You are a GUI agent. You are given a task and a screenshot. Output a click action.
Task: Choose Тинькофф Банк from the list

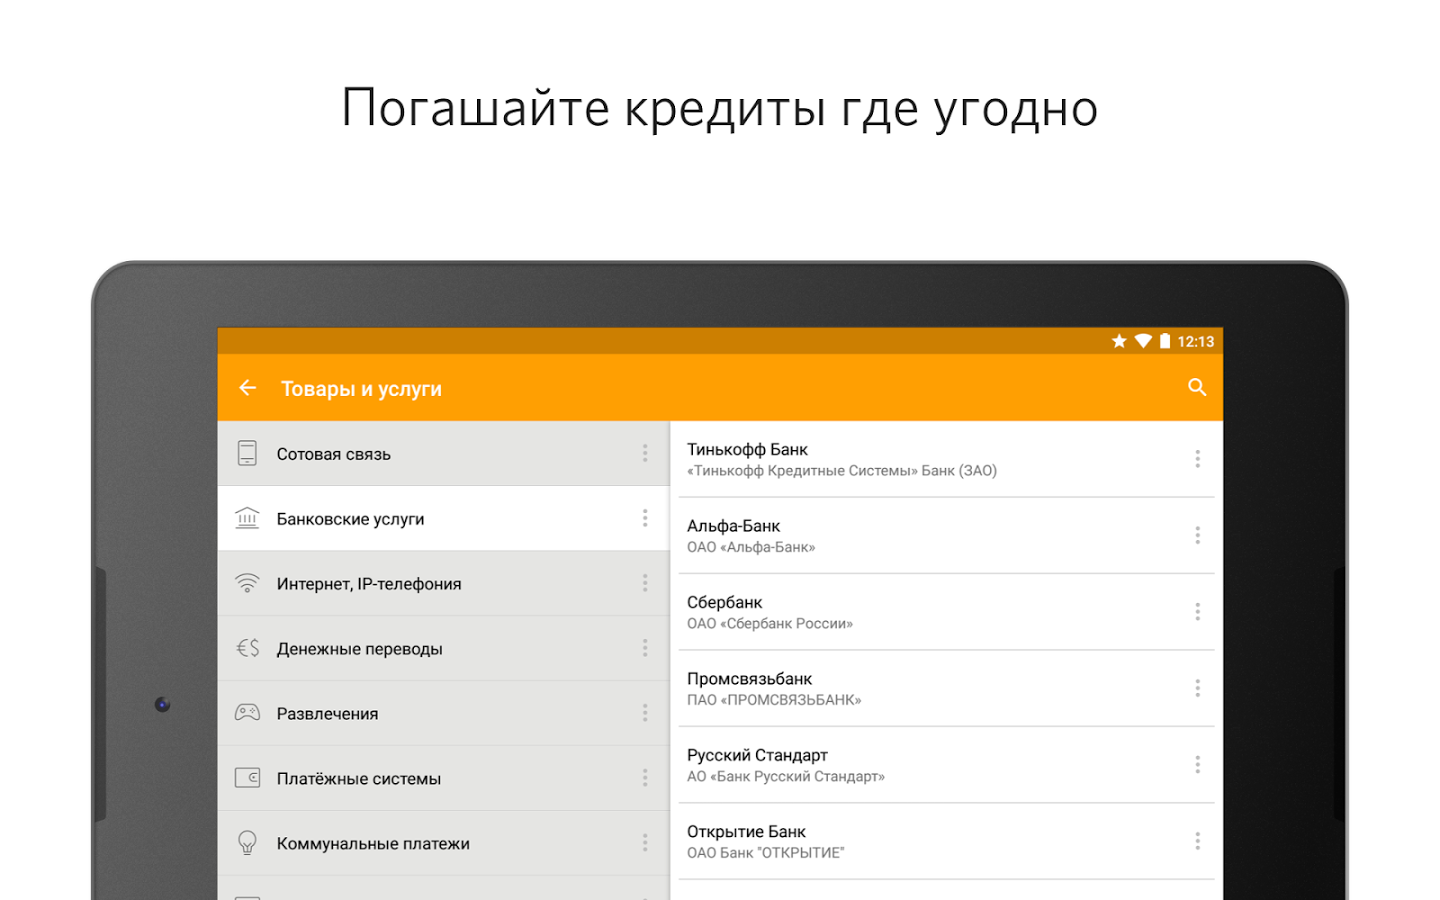[946, 459]
